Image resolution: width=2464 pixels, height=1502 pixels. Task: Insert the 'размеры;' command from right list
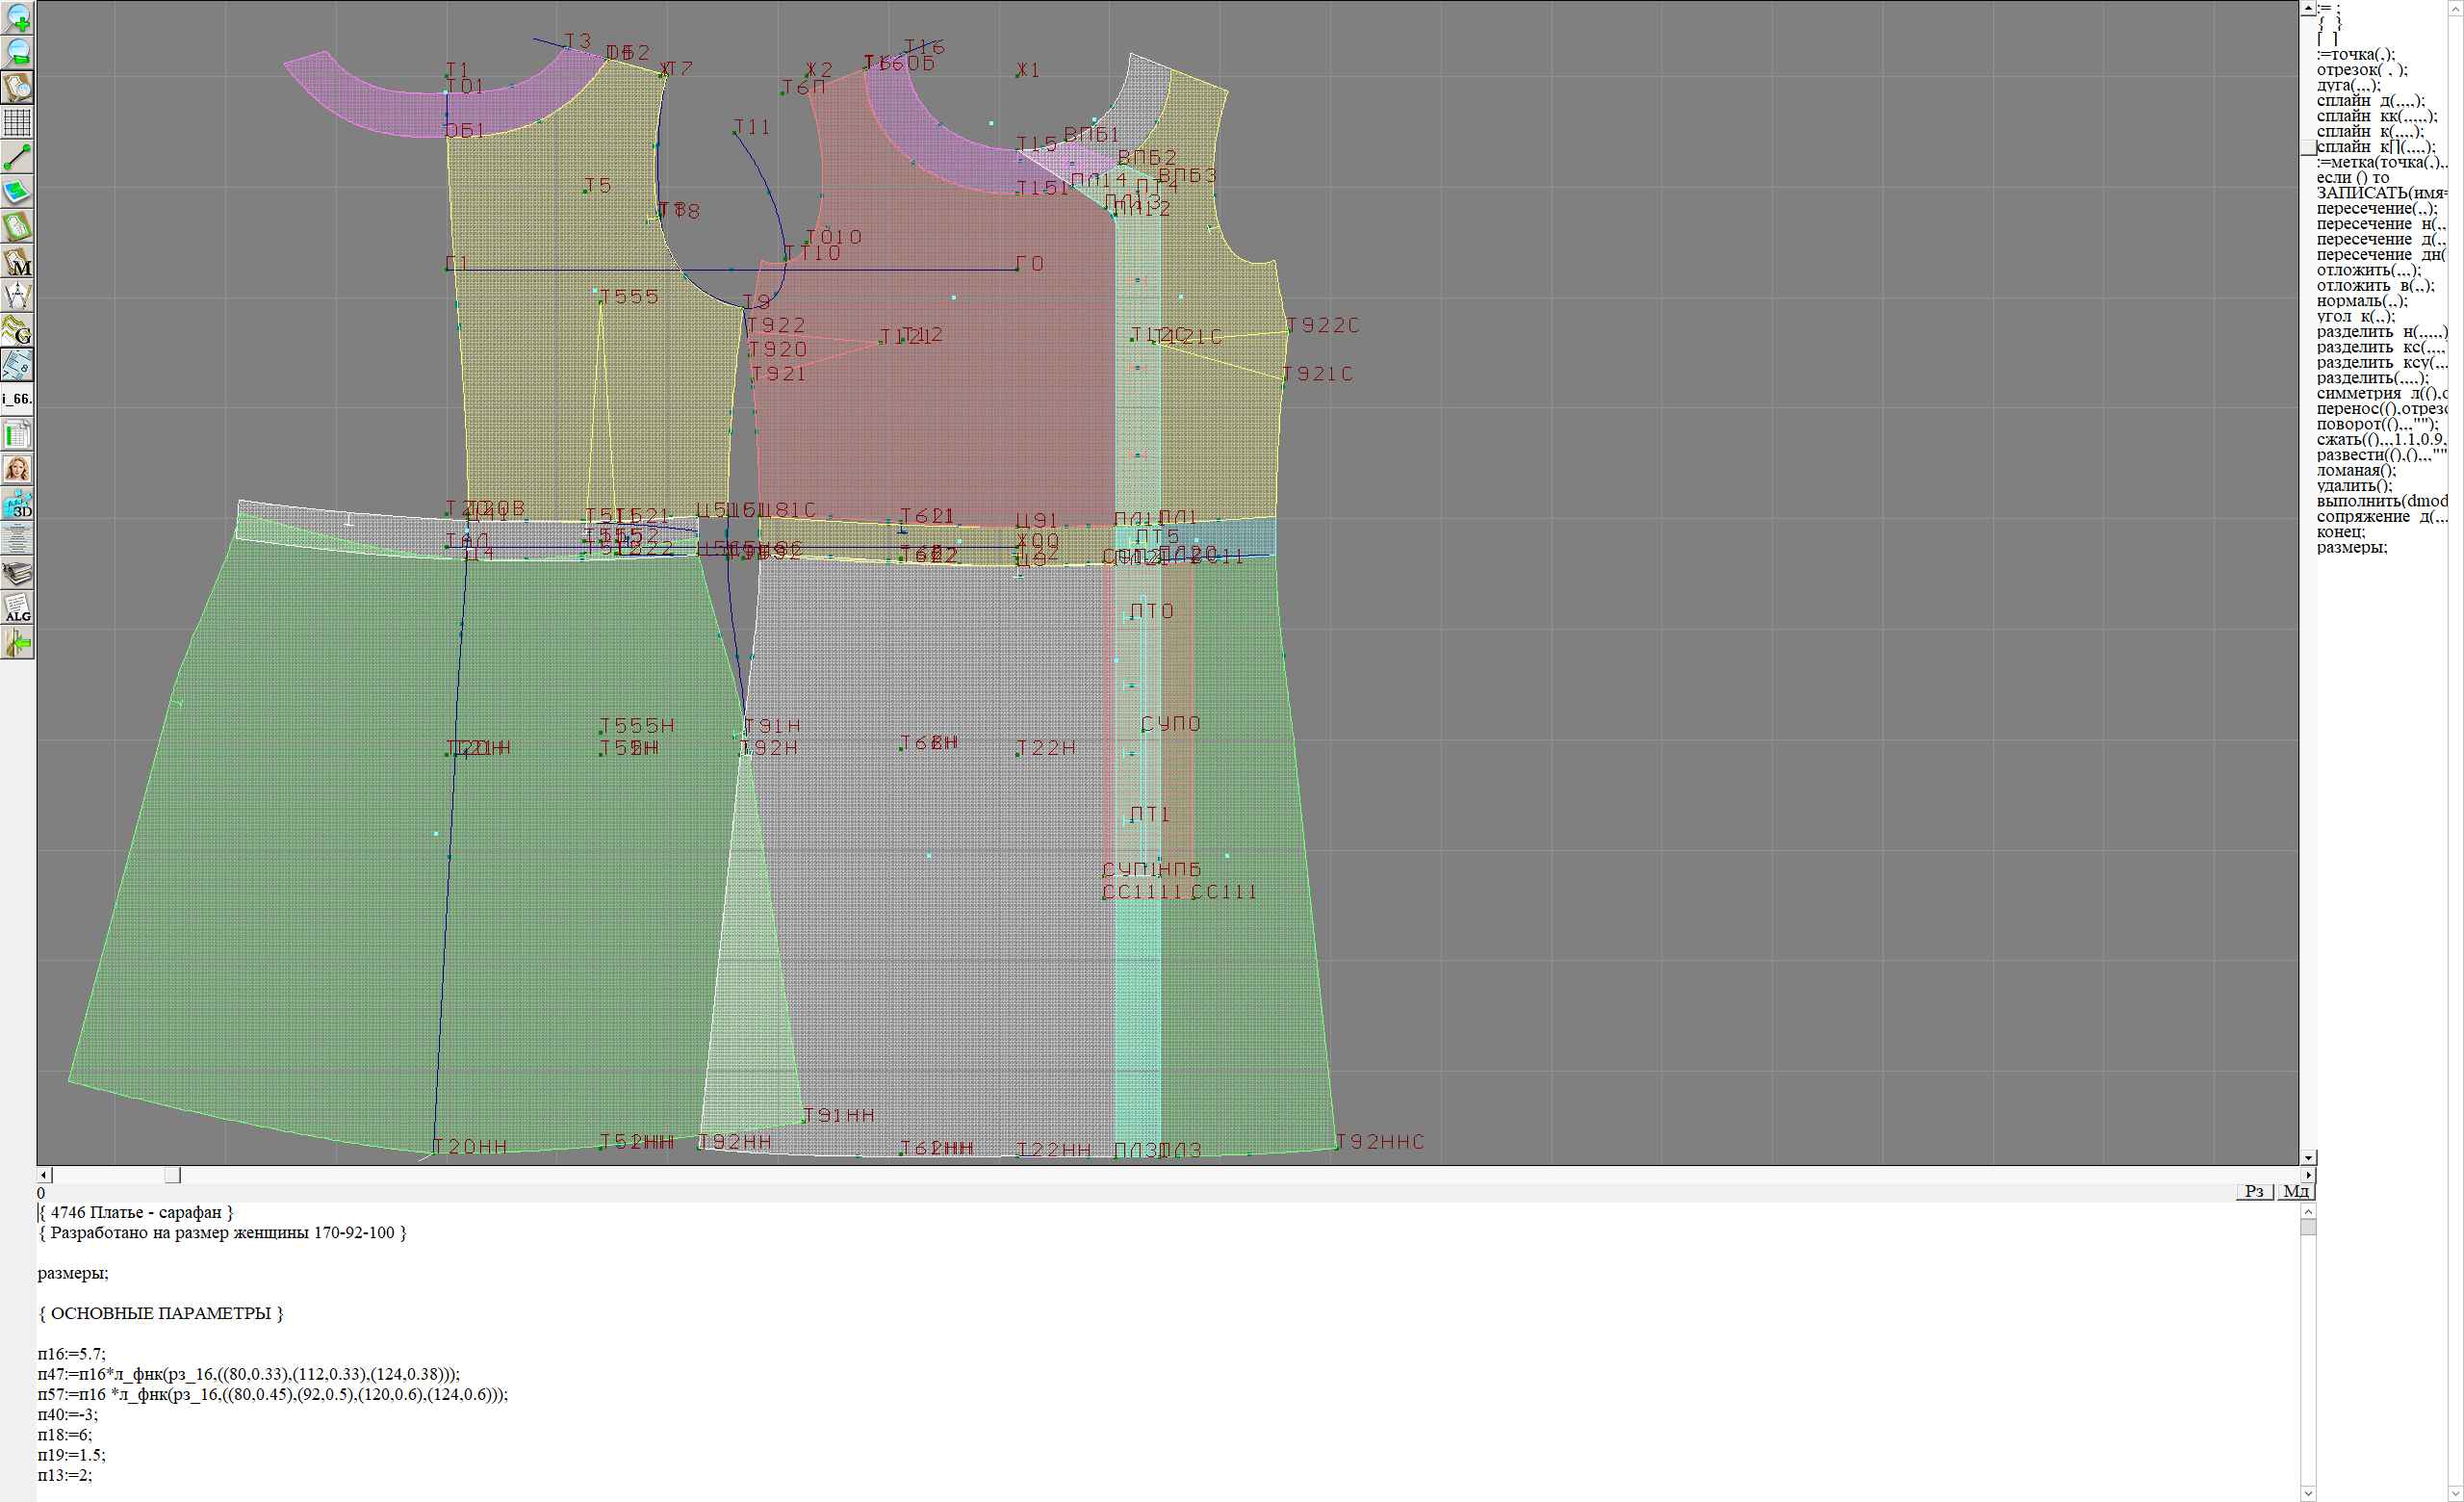2351,547
